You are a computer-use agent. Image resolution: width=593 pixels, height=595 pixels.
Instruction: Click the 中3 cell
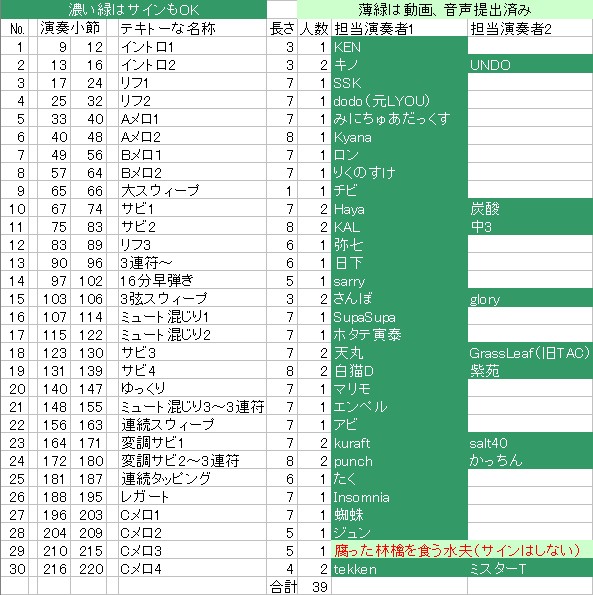[530, 227]
